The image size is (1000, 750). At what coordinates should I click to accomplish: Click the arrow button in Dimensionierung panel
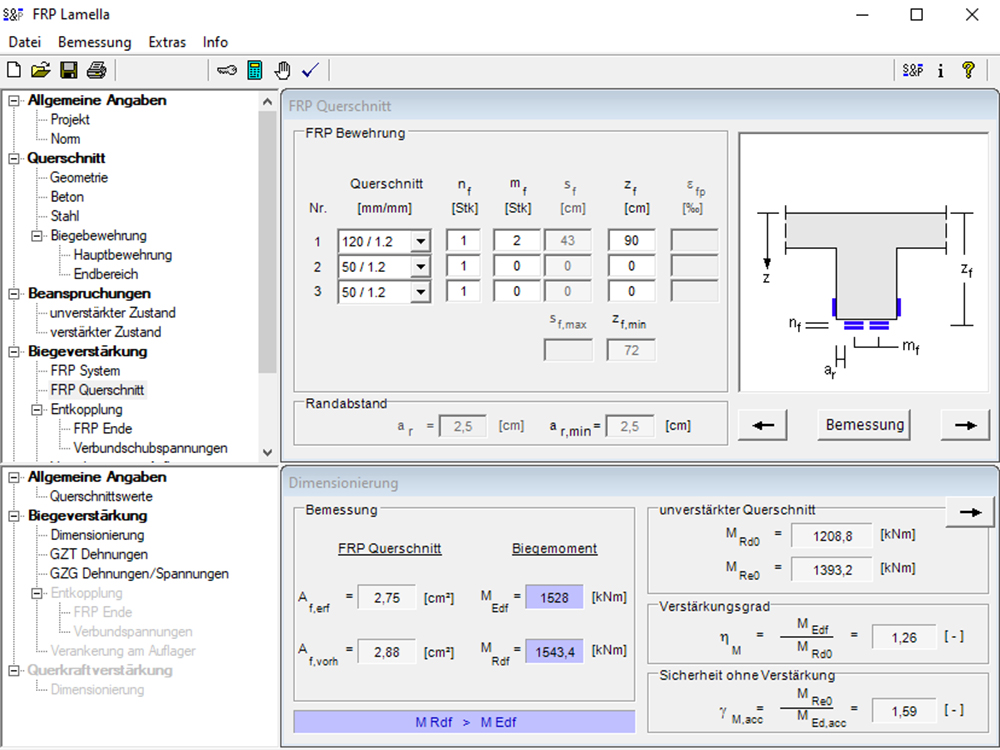tap(970, 512)
